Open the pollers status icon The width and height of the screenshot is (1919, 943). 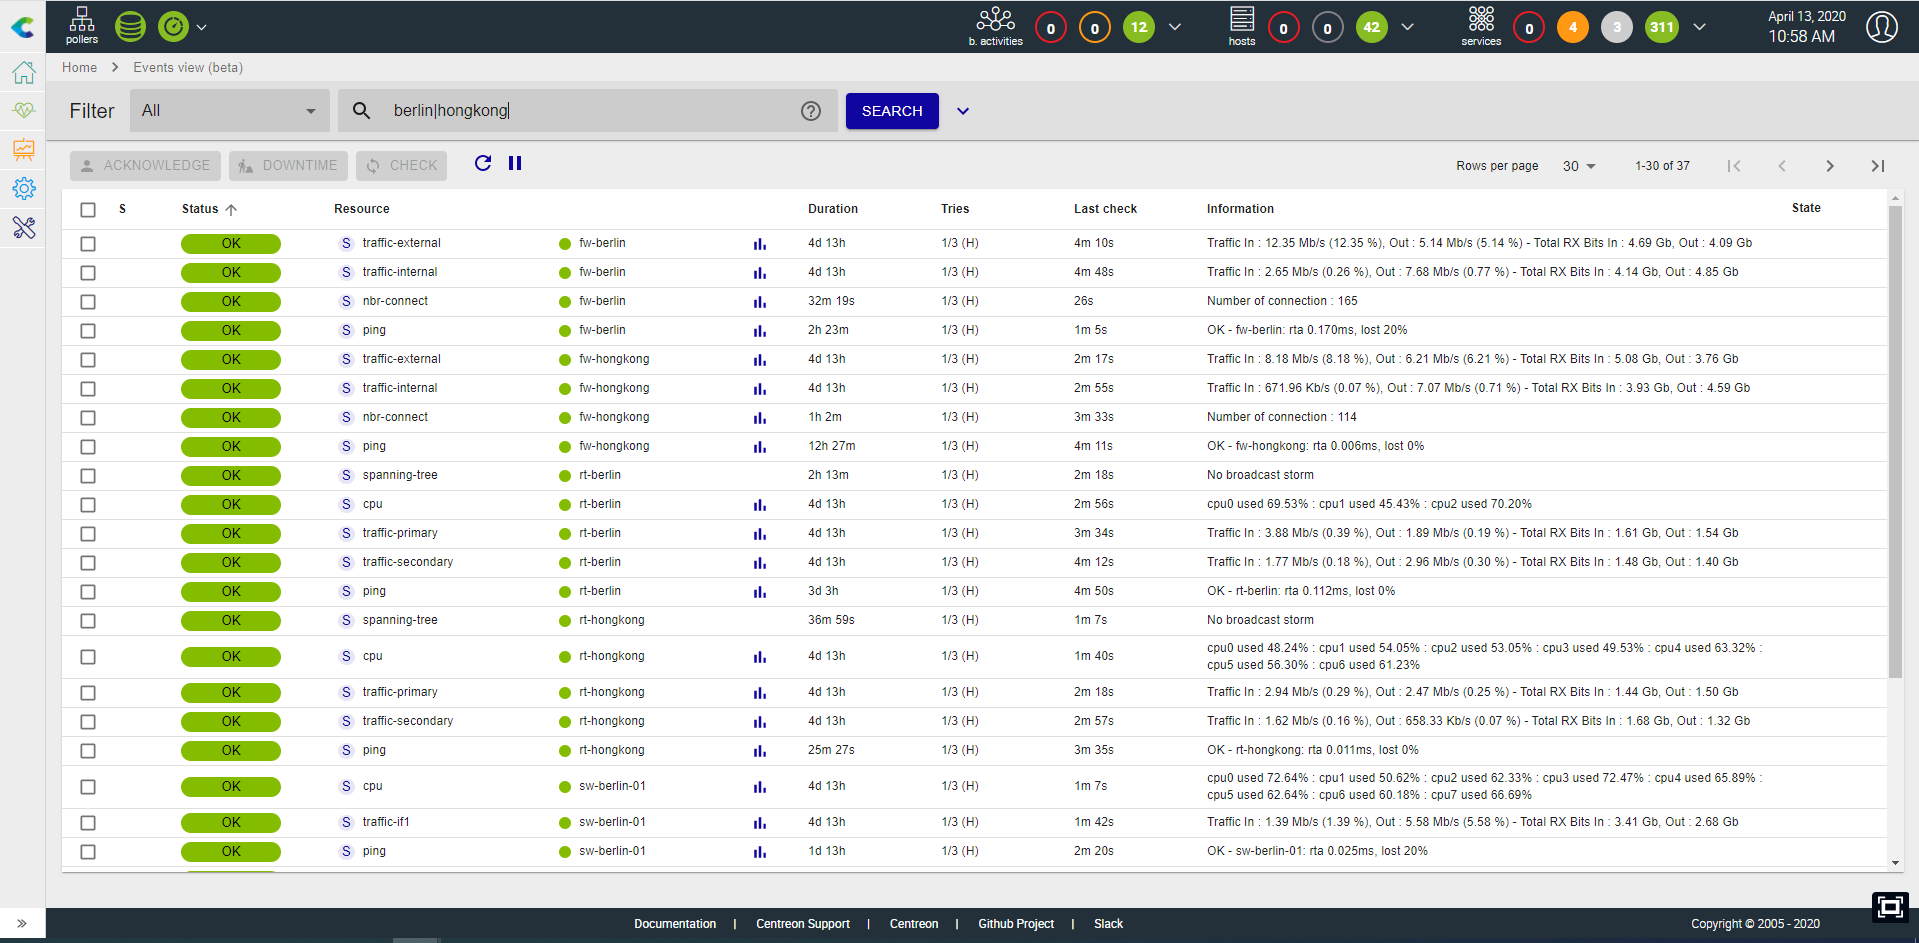(x=82, y=25)
